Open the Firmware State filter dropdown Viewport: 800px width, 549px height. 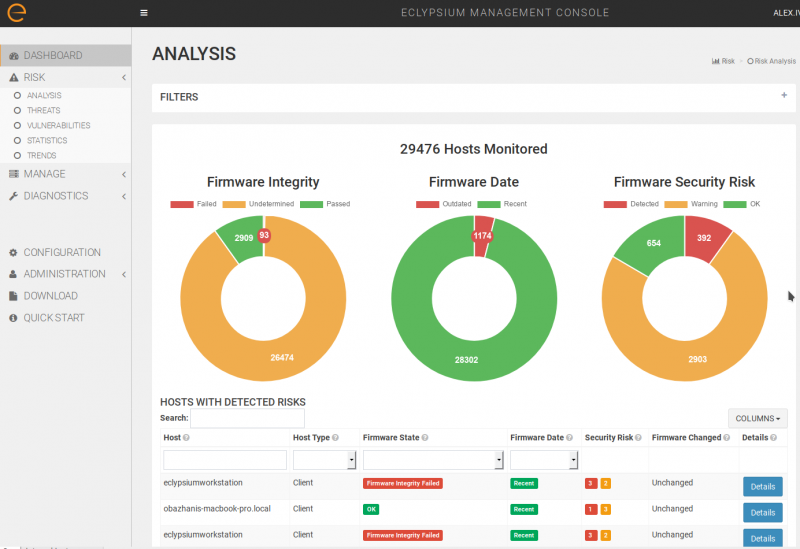pyautogui.click(x=498, y=460)
